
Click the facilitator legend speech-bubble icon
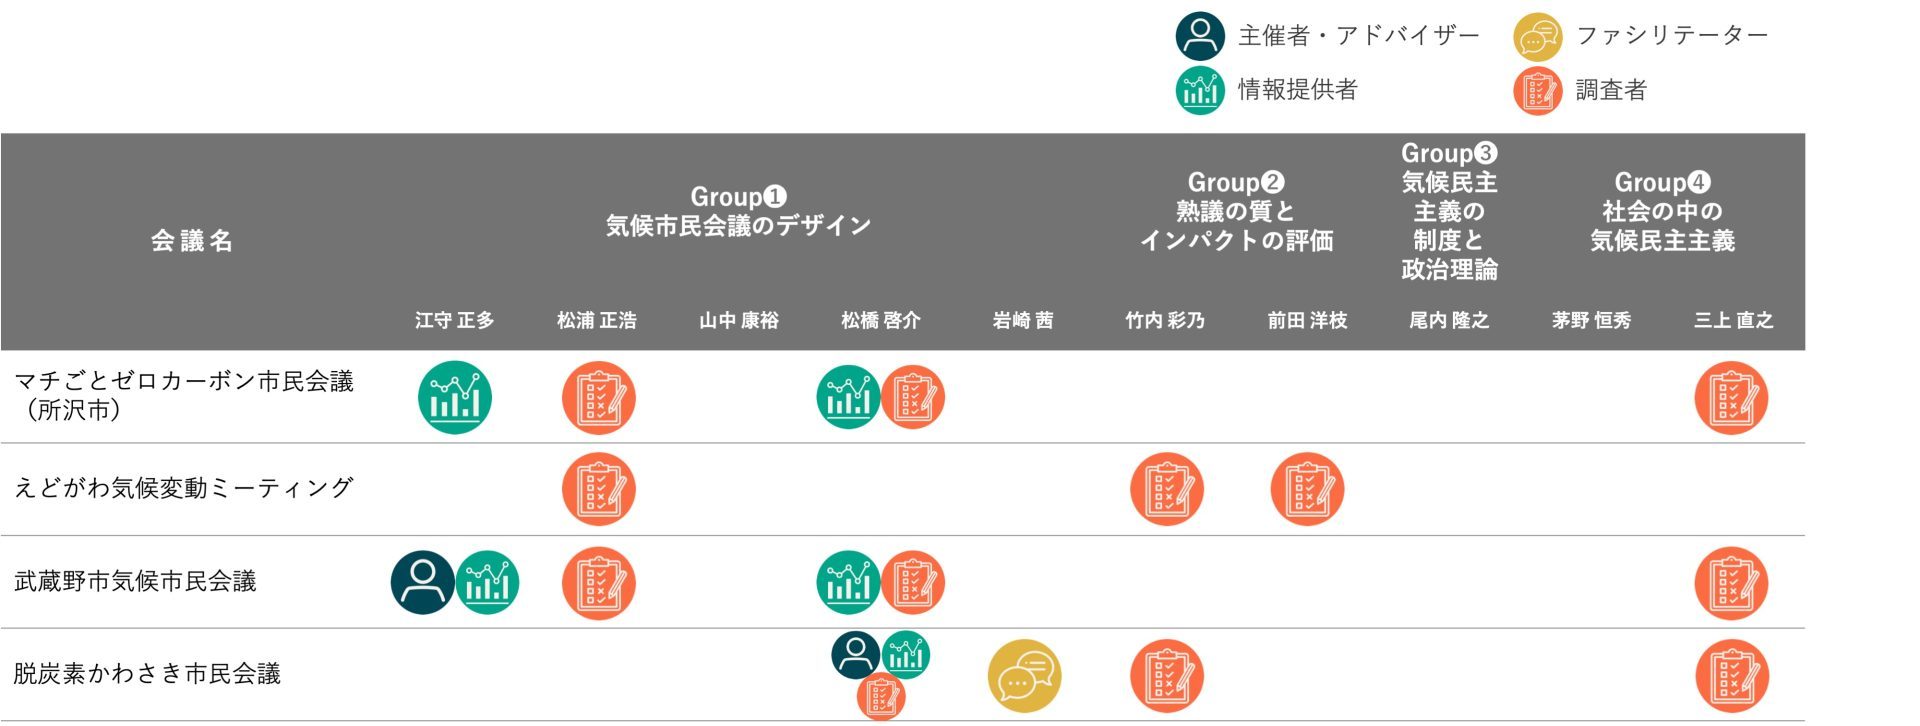click(1537, 38)
